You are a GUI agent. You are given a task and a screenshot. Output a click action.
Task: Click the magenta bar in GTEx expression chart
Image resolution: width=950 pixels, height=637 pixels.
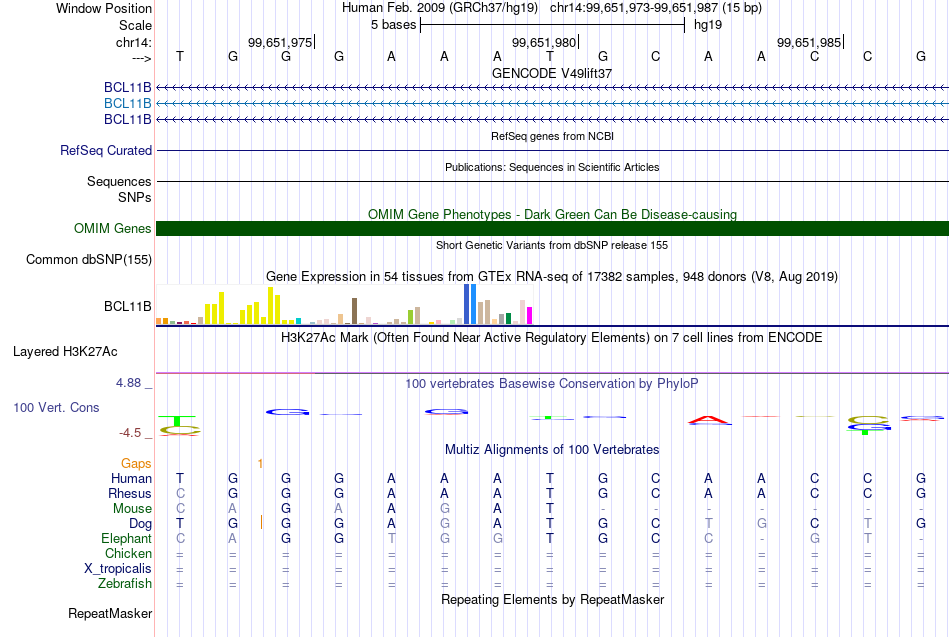coord(530,316)
